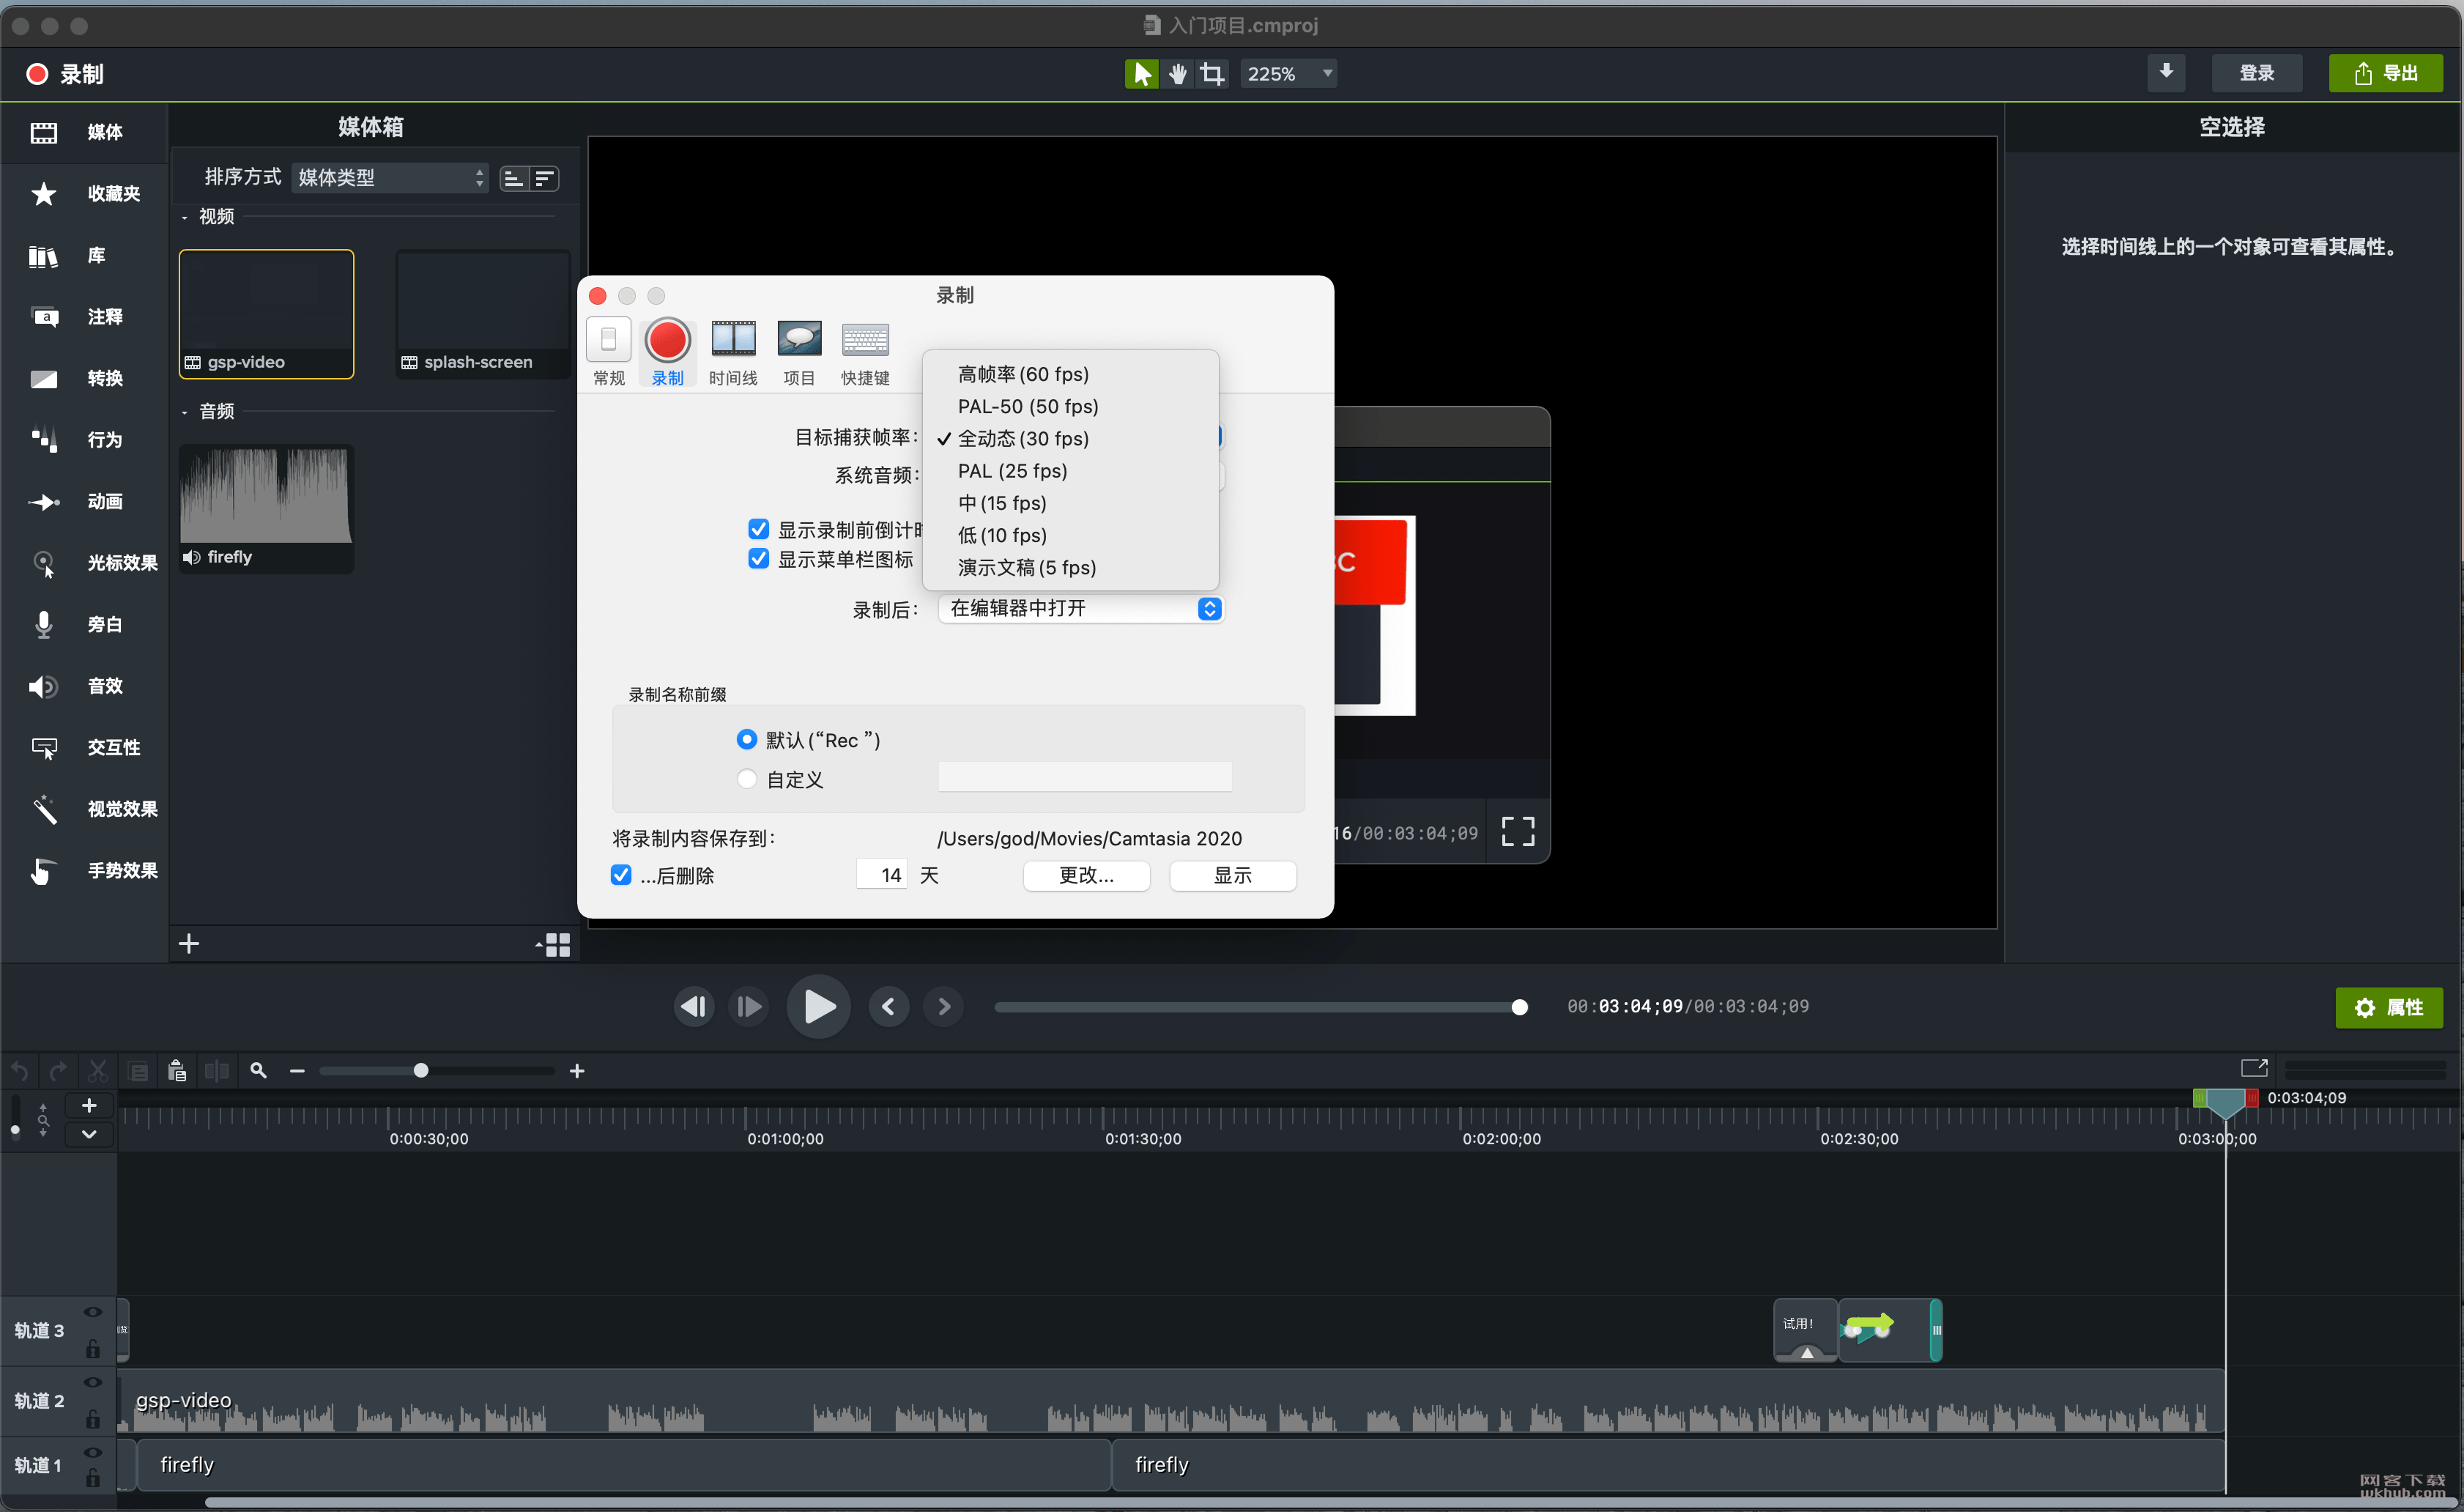
Task: Click the 登录 sign-in button
Action: 2256,73
